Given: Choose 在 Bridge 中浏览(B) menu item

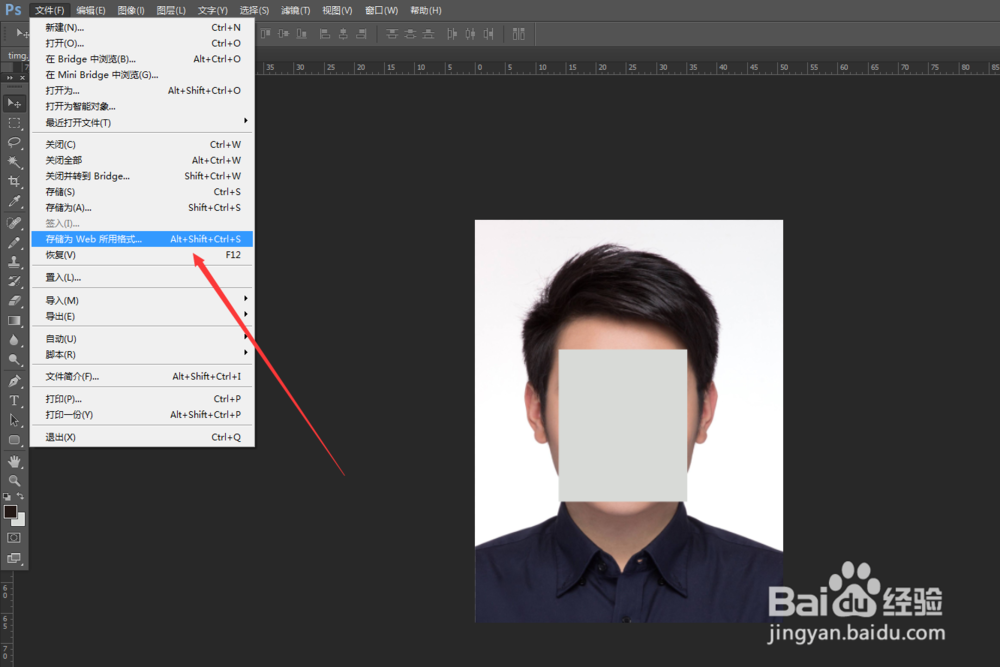Looking at the screenshot, I should [x=142, y=59].
